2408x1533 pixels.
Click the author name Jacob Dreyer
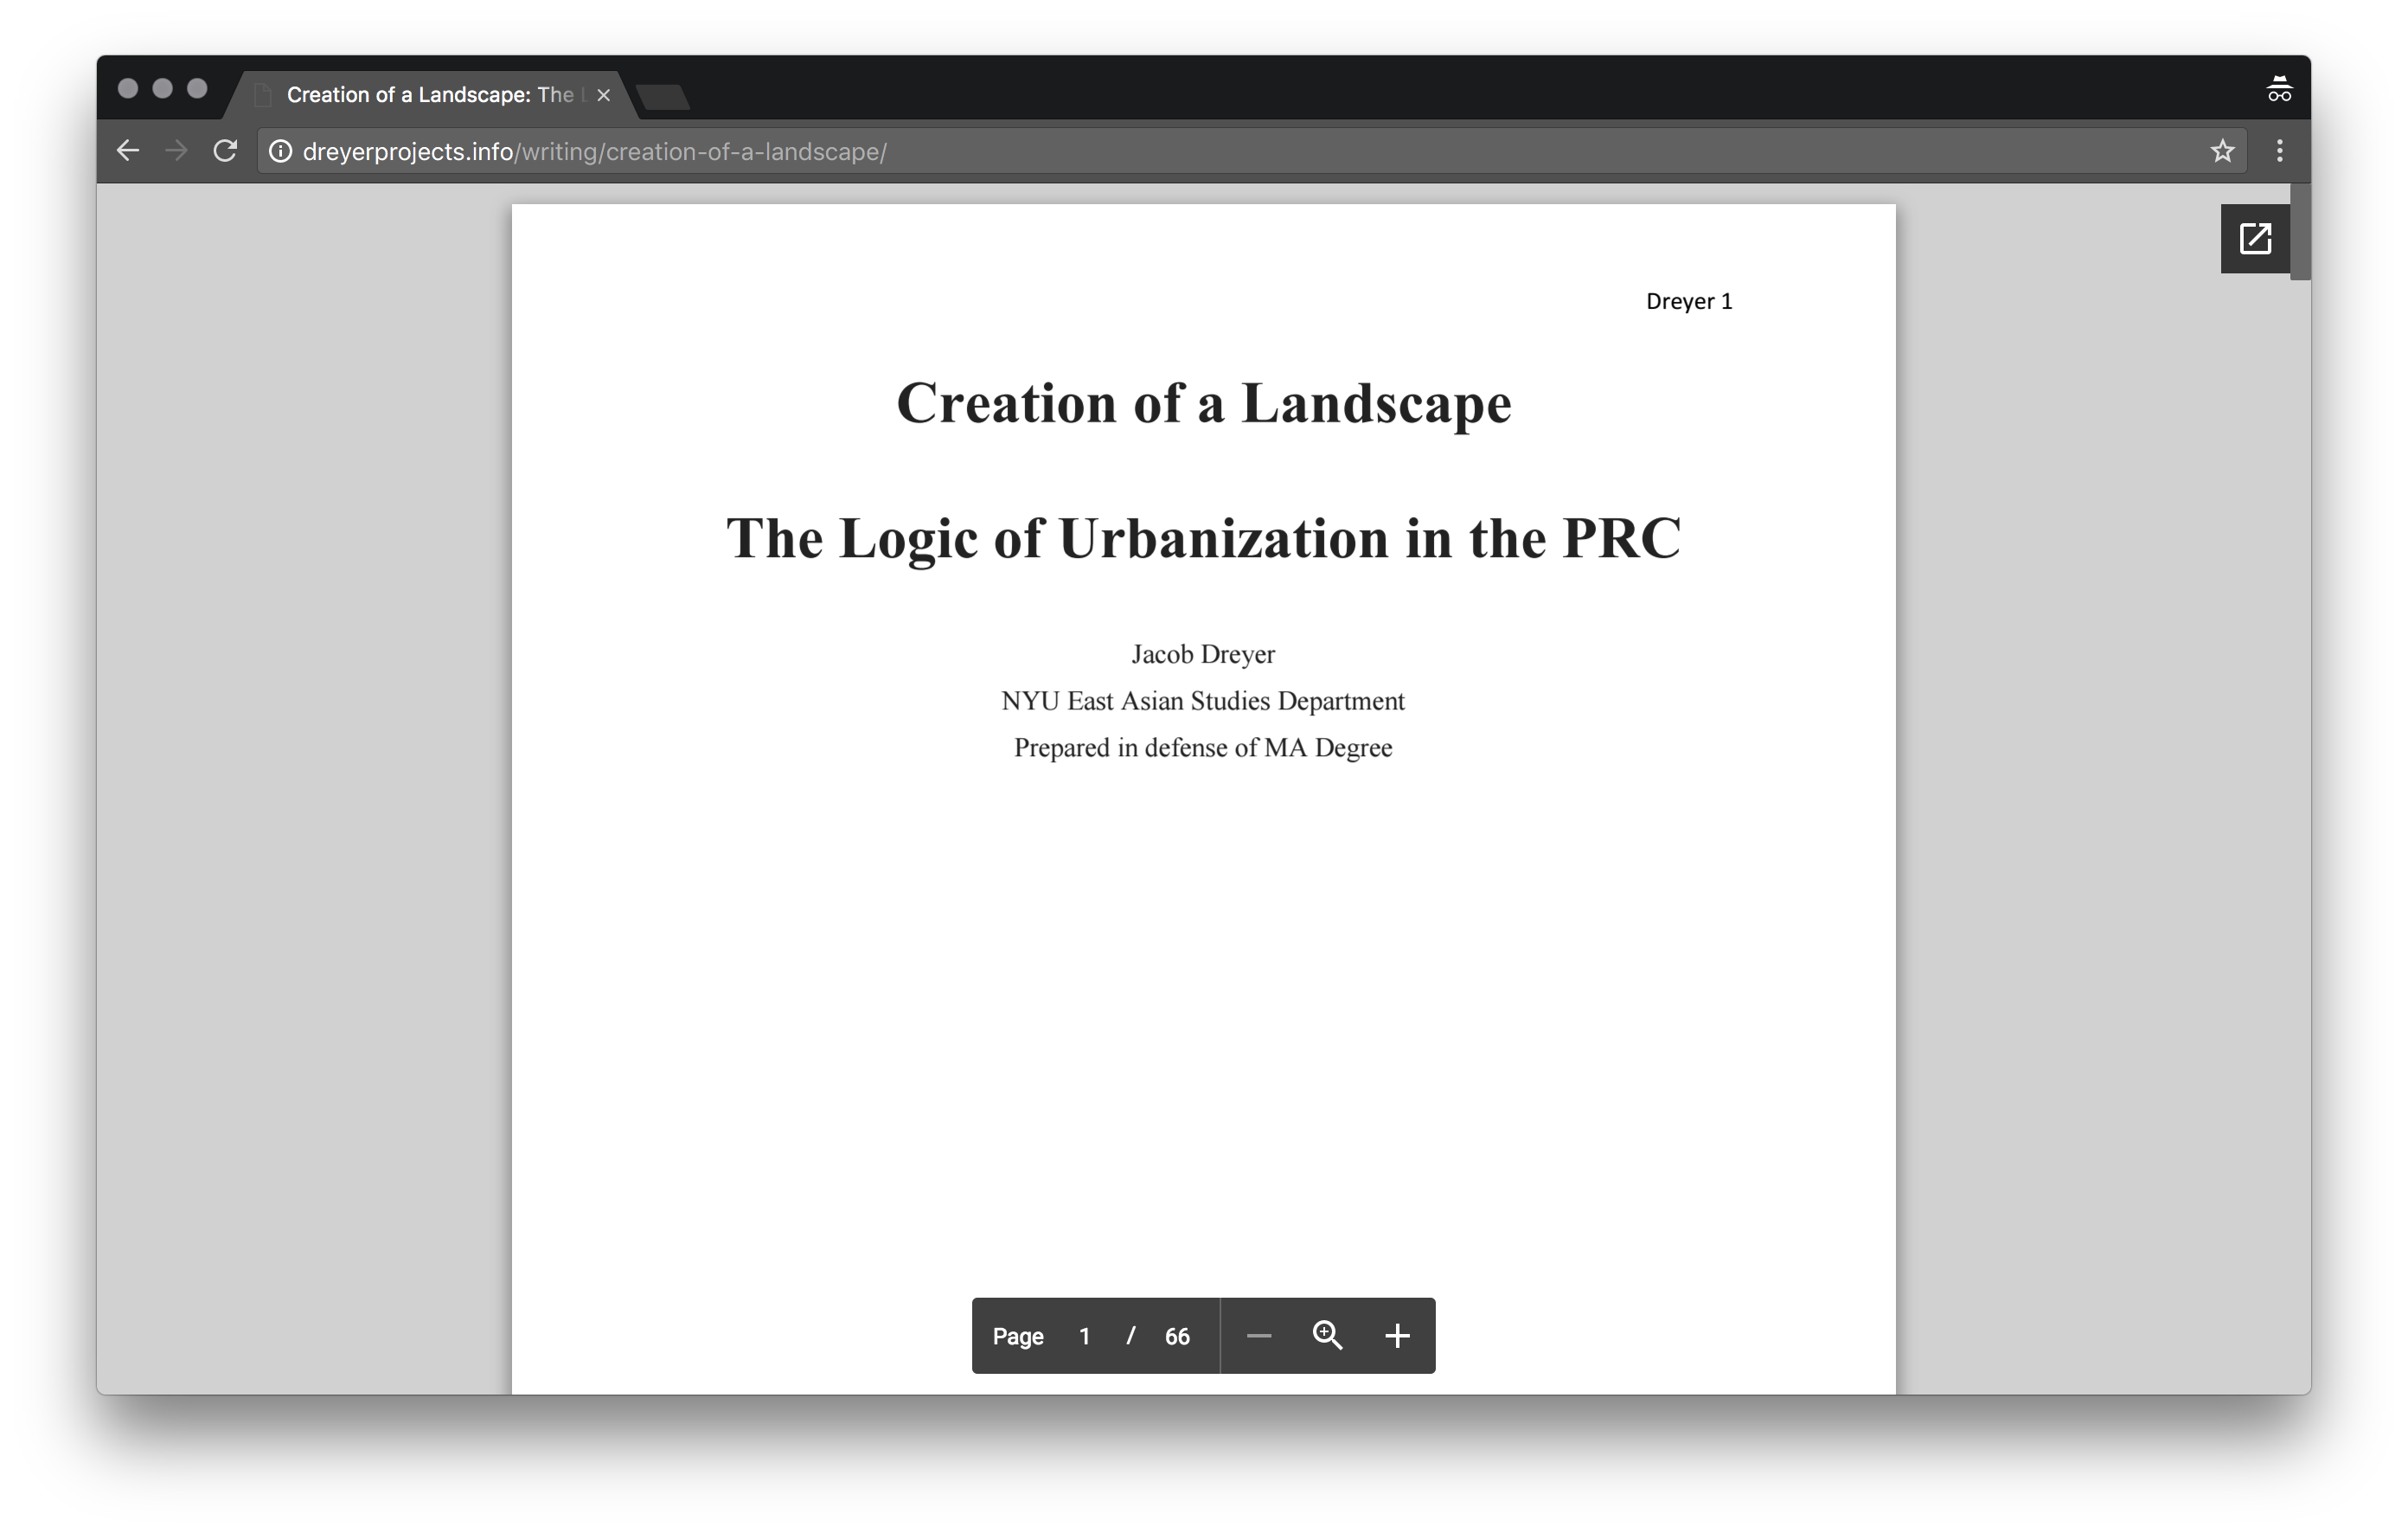pyautogui.click(x=1203, y=654)
